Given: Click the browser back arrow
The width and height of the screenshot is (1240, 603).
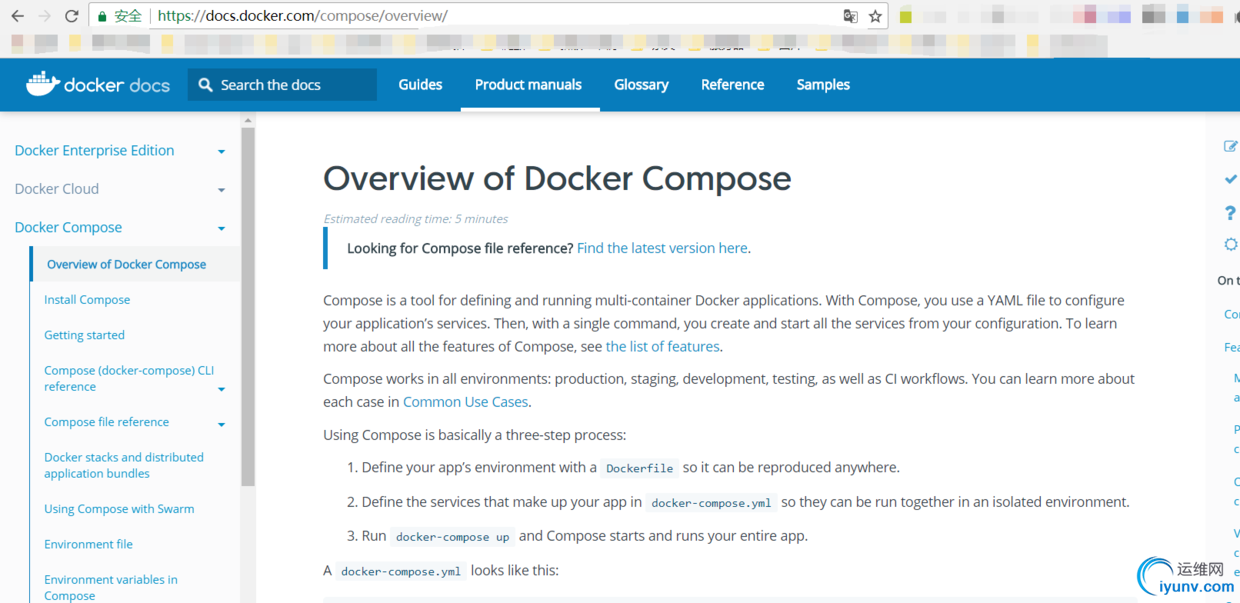Looking at the screenshot, I should pos(17,16).
